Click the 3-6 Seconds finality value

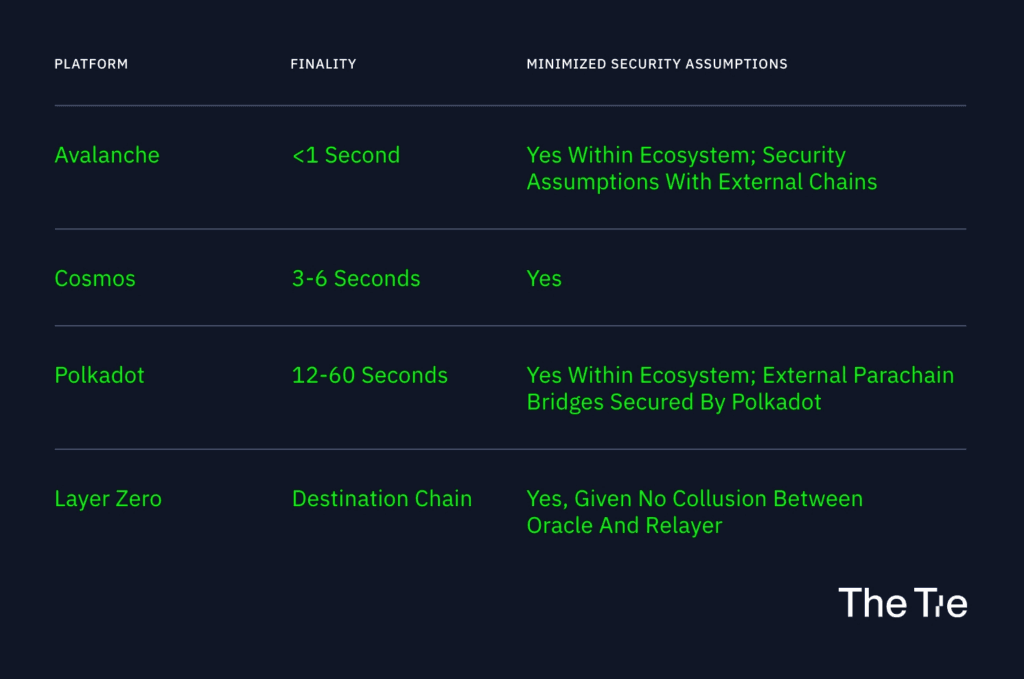coord(356,279)
